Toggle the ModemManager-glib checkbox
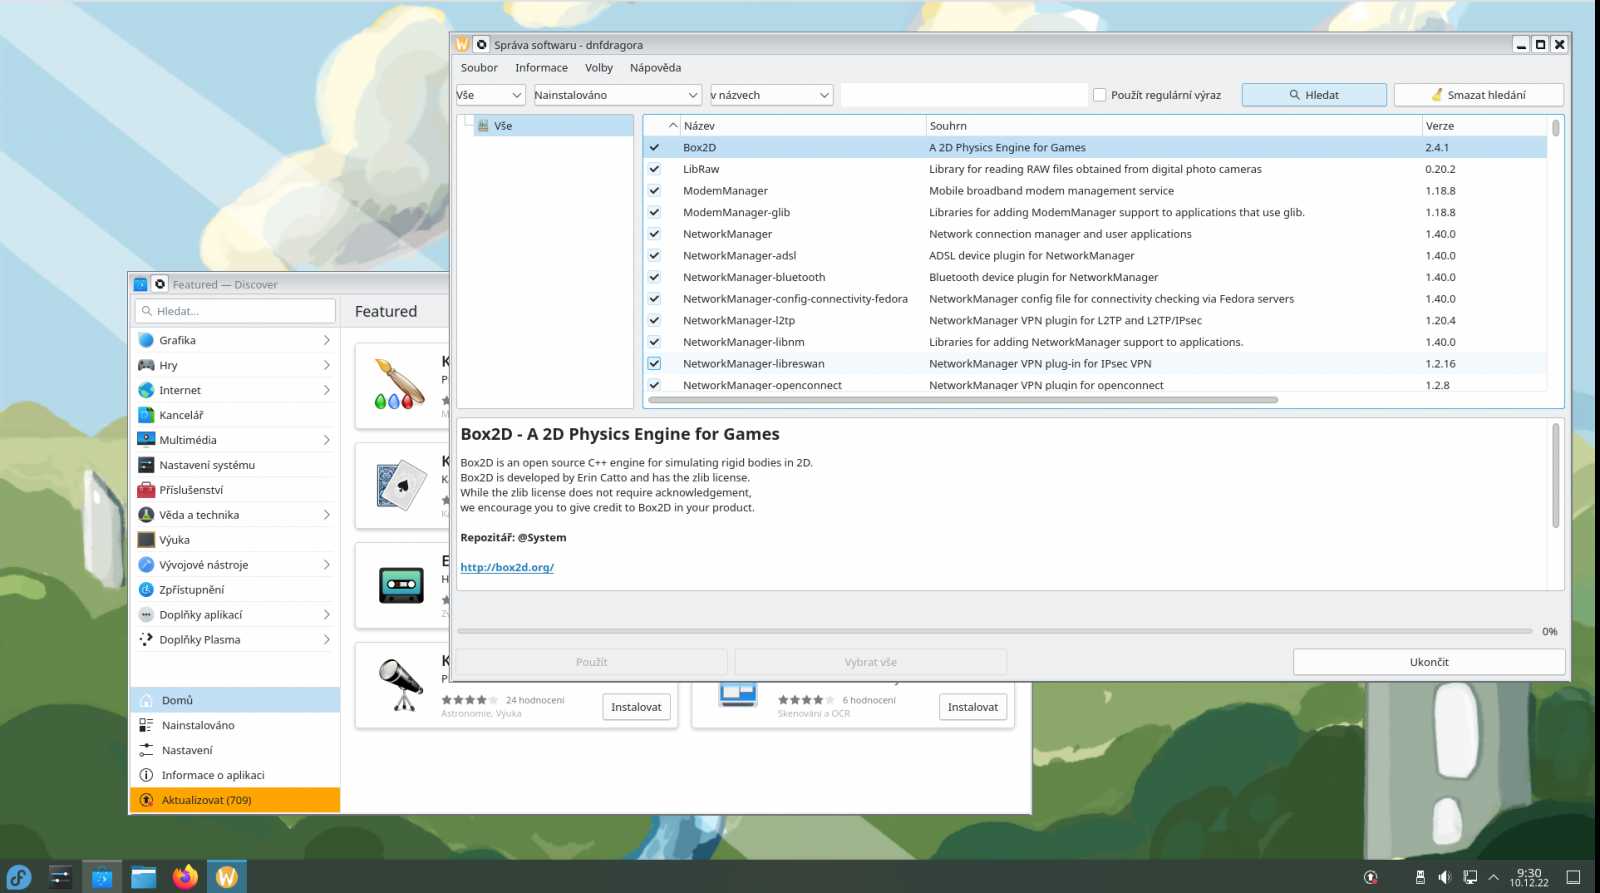The width and height of the screenshot is (1600, 893). tap(654, 212)
